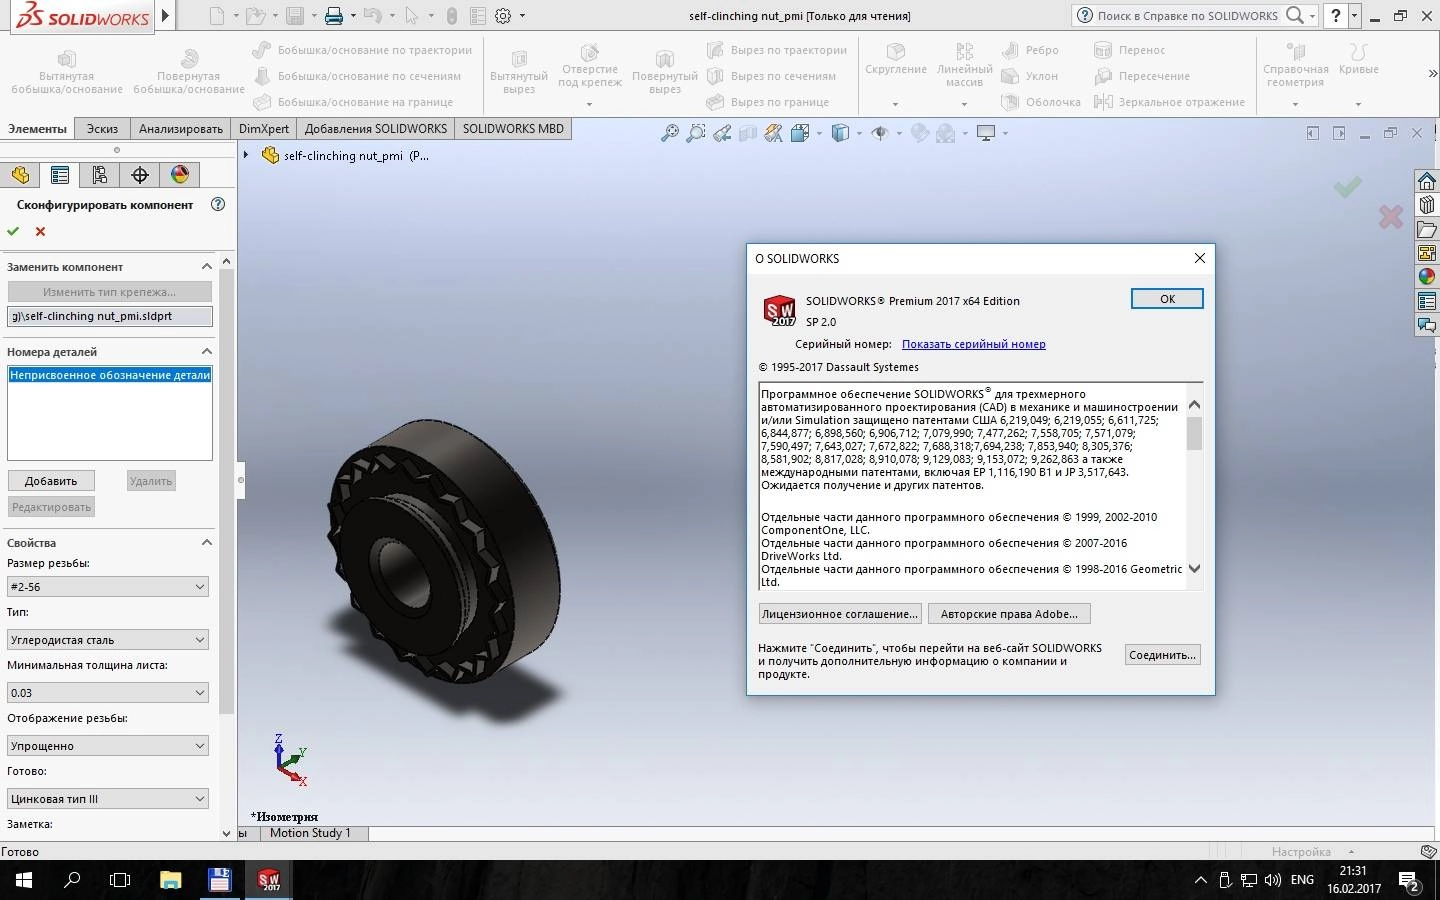Click the Zoom to Area icon
The height and width of the screenshot is (900, 1440).
[x=696, y=133]
